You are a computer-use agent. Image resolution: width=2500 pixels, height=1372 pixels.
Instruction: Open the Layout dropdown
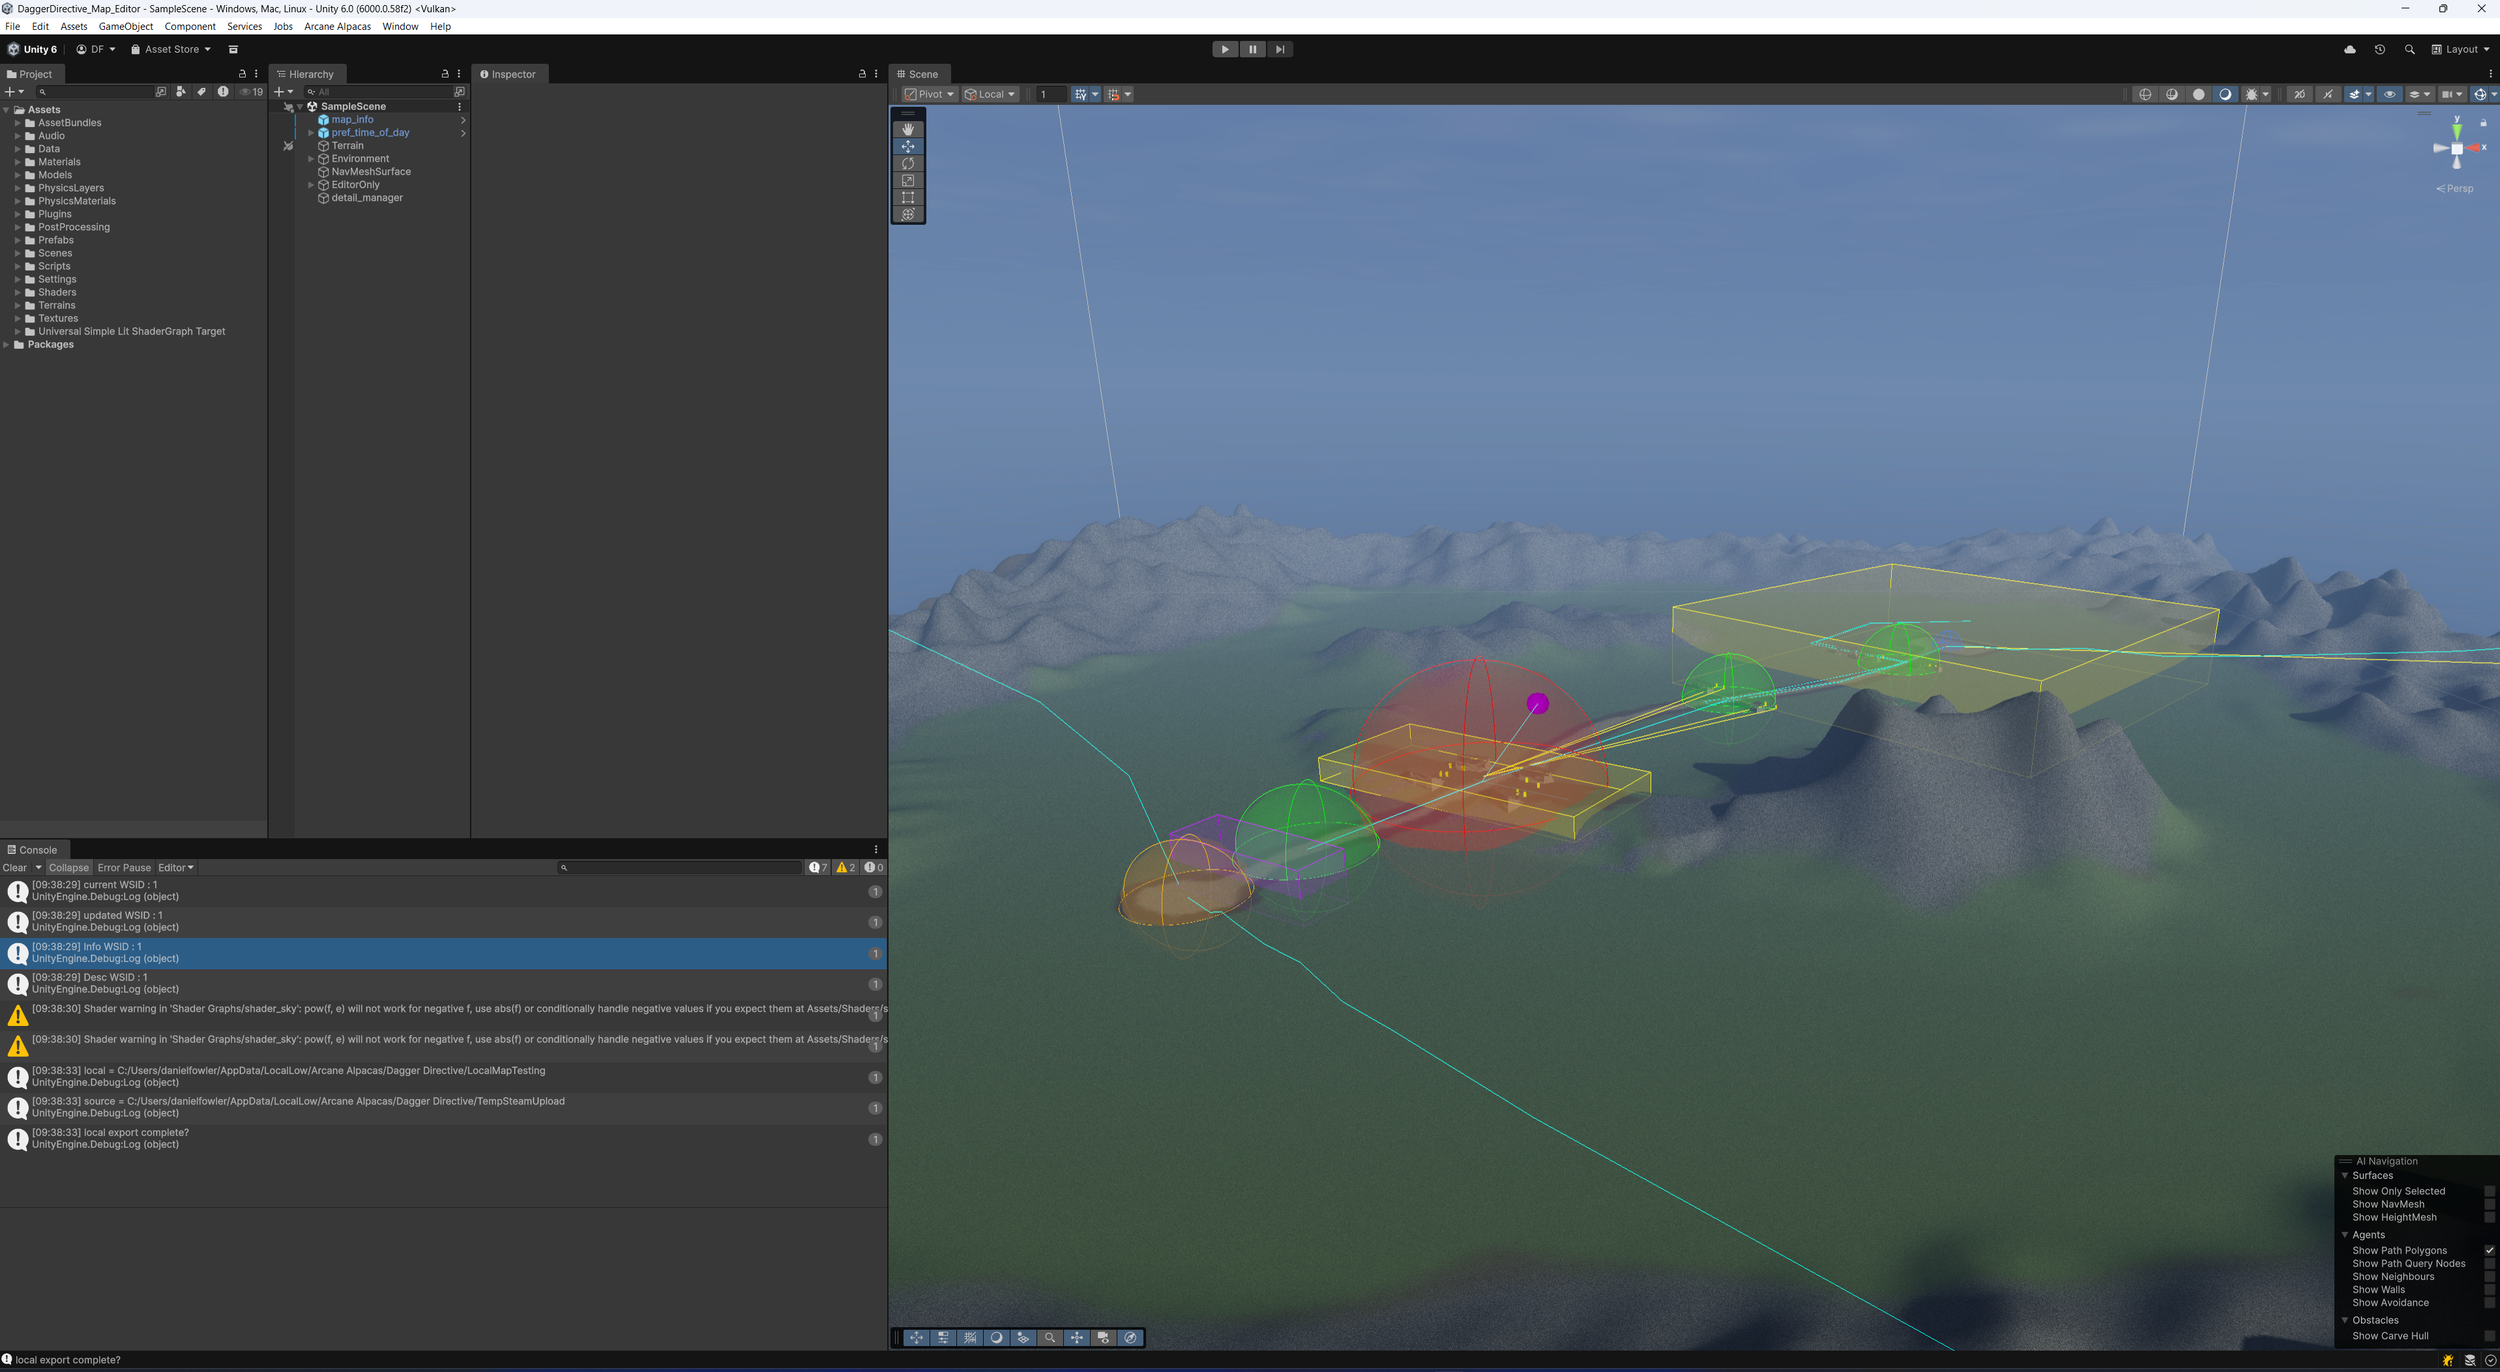point(2460,49)
